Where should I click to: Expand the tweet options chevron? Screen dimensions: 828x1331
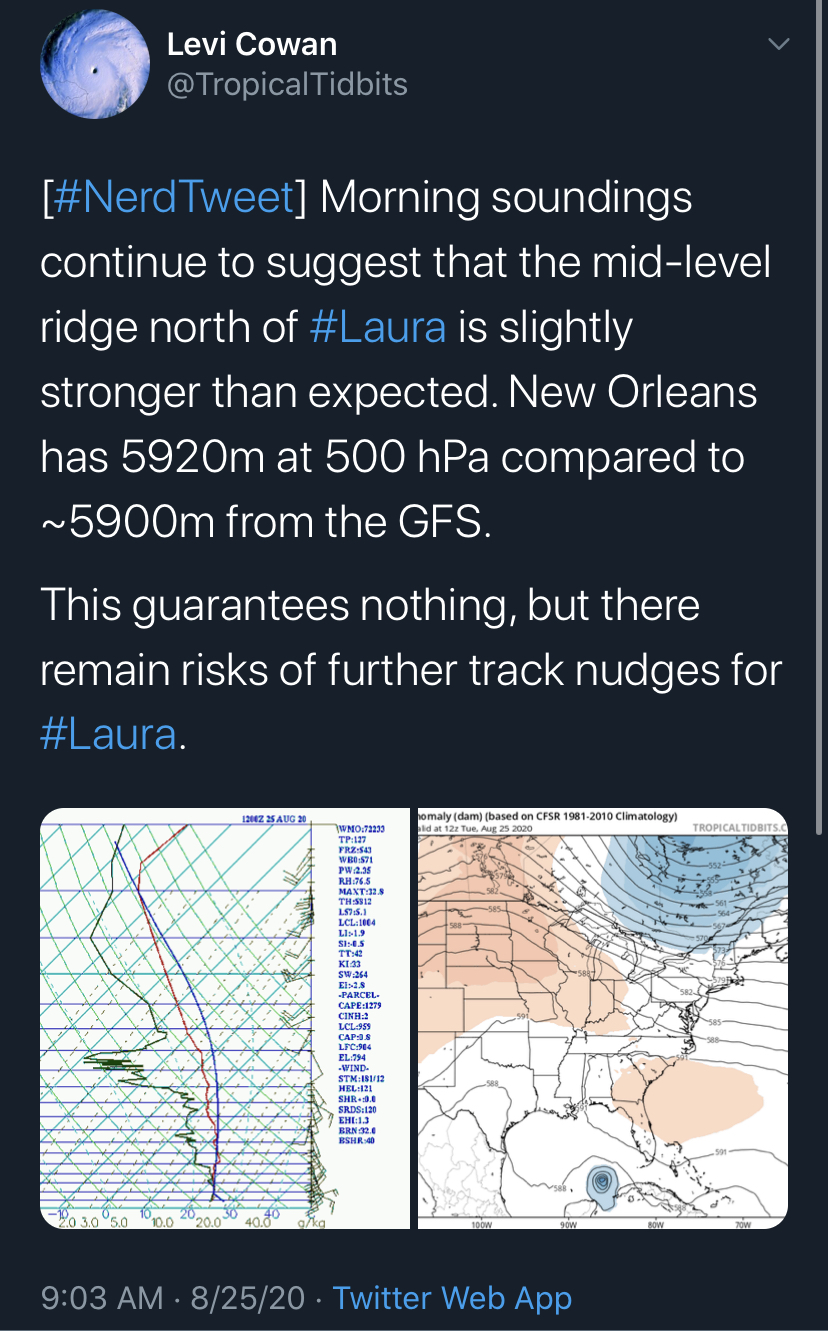778,45
